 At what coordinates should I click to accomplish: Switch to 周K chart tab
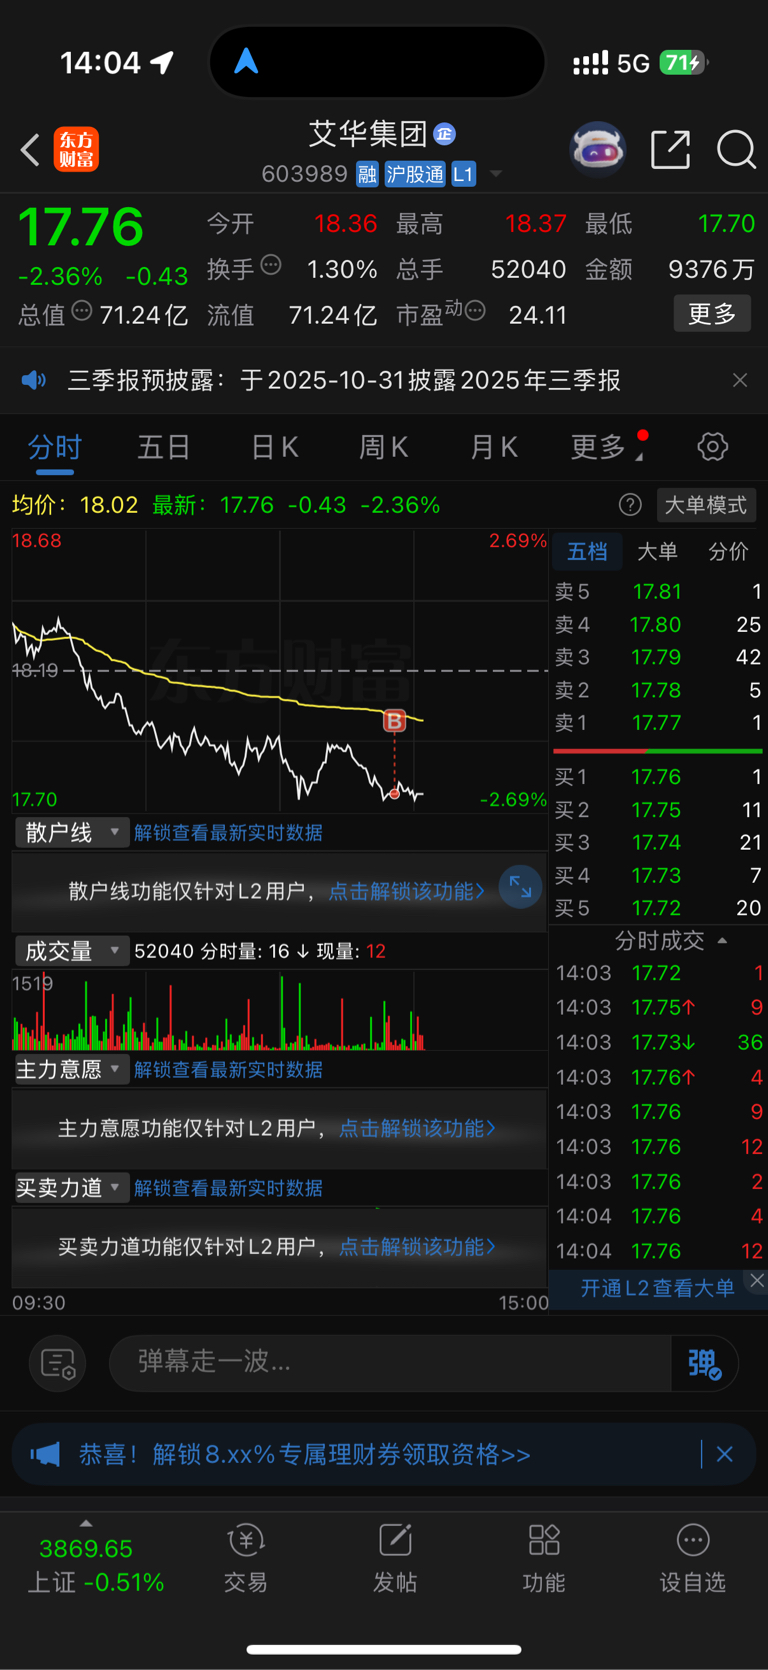tap(384, 447)
